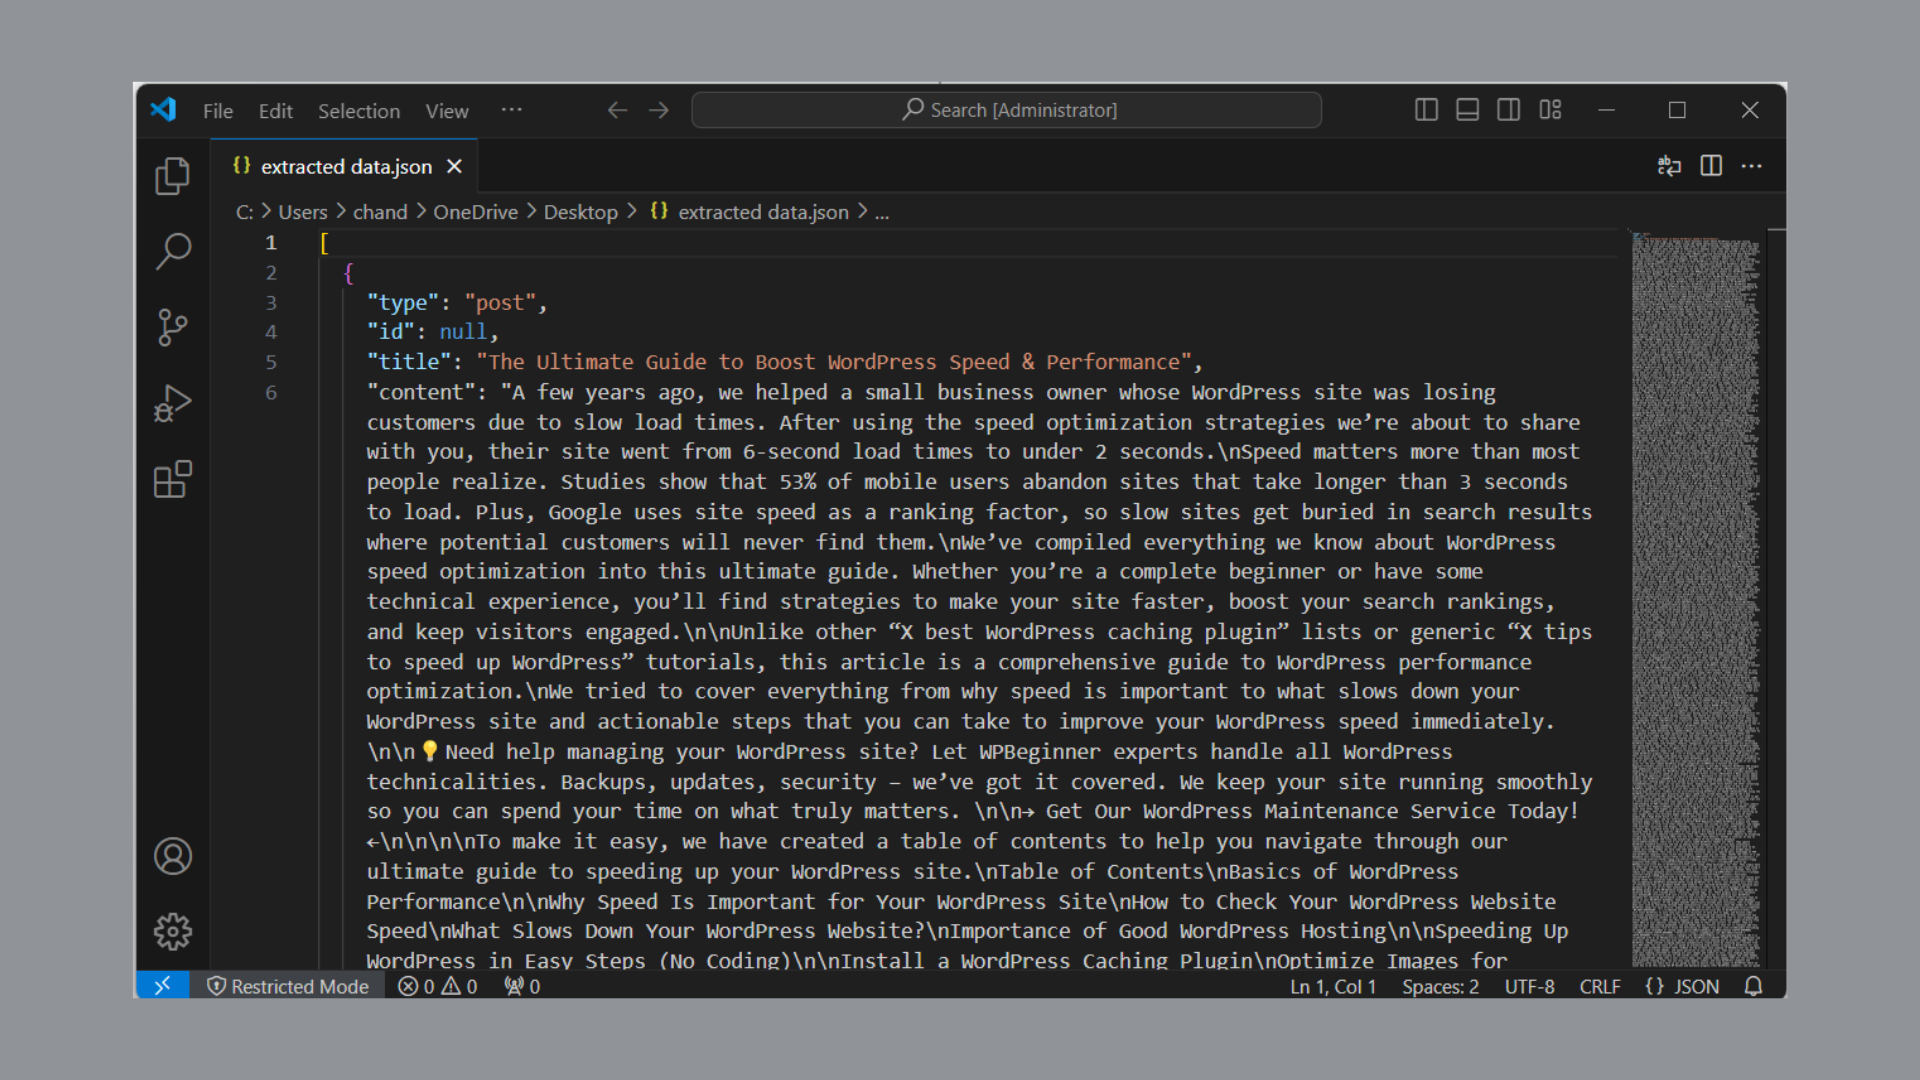Click the minimap code overview
This screenshot has height=1080, width=1920.
pyautogui.click(x=1695, y=600)
